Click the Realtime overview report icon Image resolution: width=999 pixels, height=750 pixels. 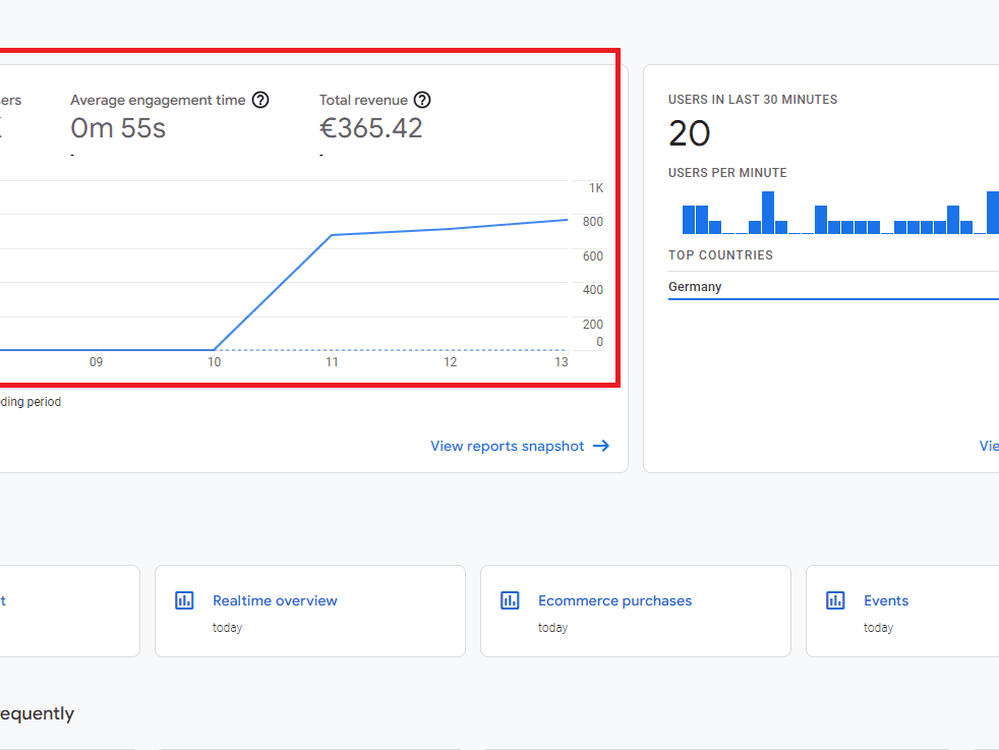pyautogui.click(x=184, y=600)
